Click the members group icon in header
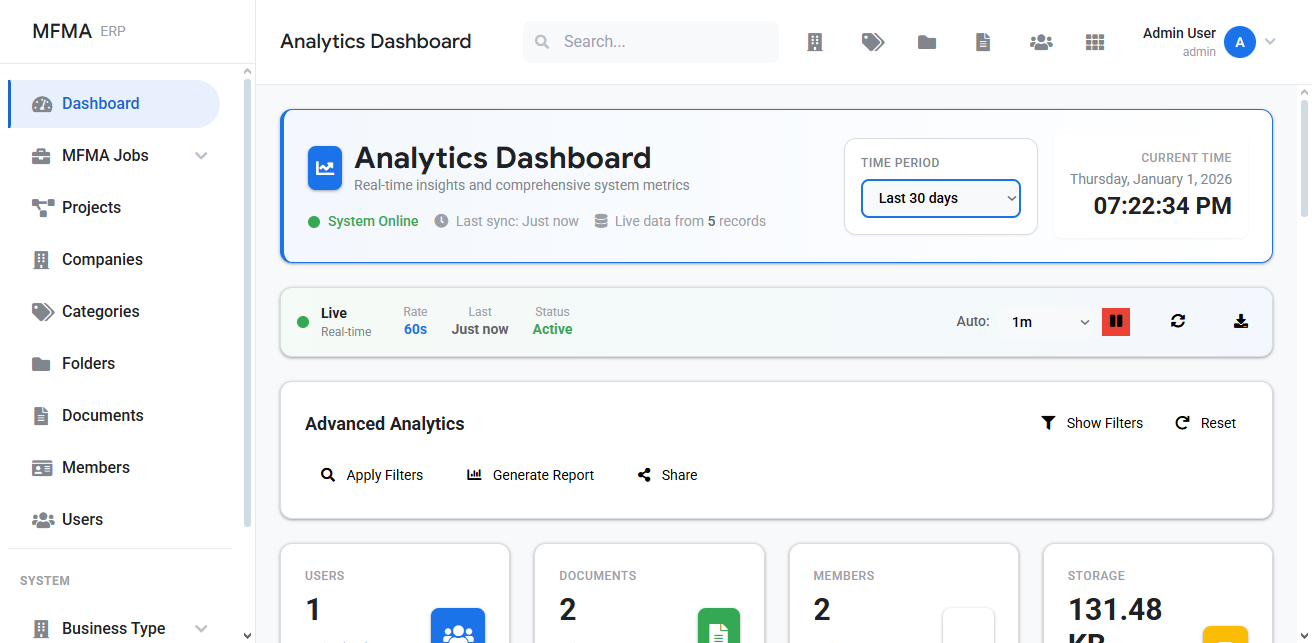1312x643 pixels. coord(1041,42)
